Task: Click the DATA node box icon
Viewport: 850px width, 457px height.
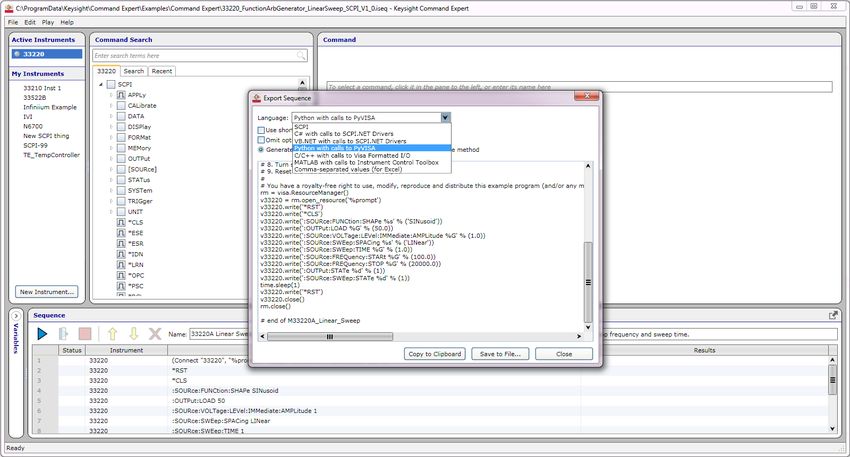Action: pyautogui.click(x=121, y=116)
